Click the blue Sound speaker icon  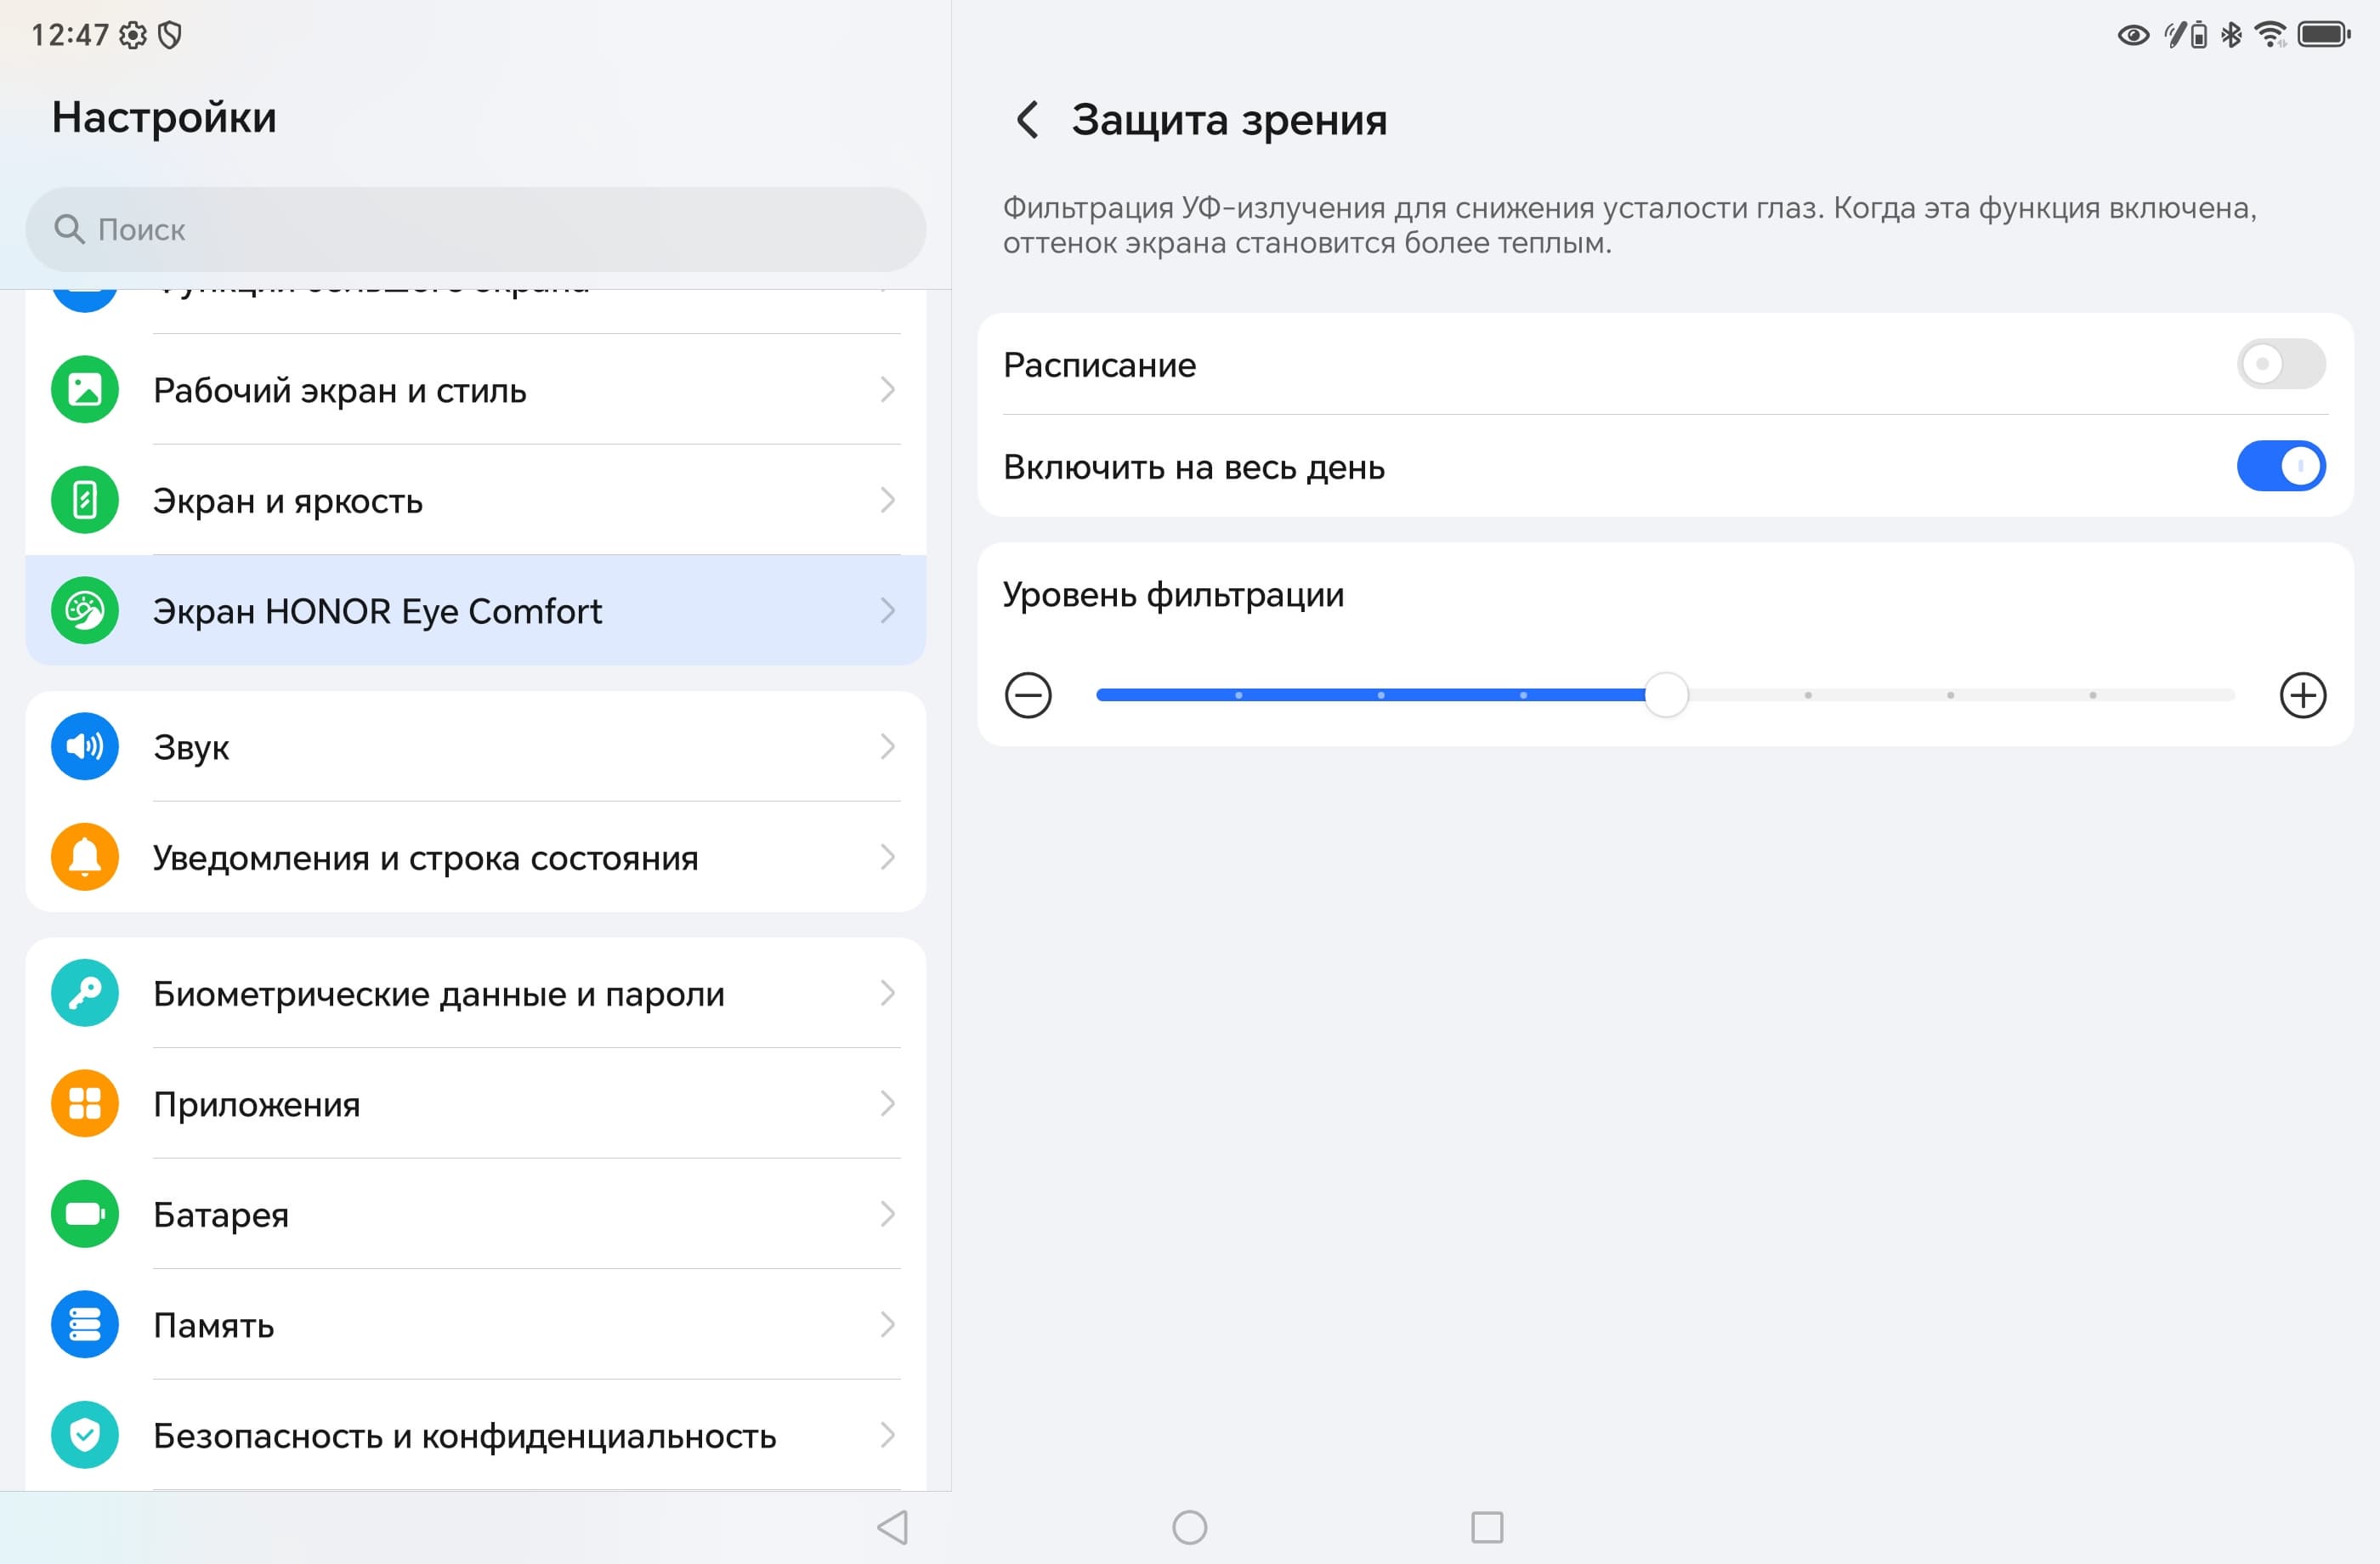tap(85, 747)
